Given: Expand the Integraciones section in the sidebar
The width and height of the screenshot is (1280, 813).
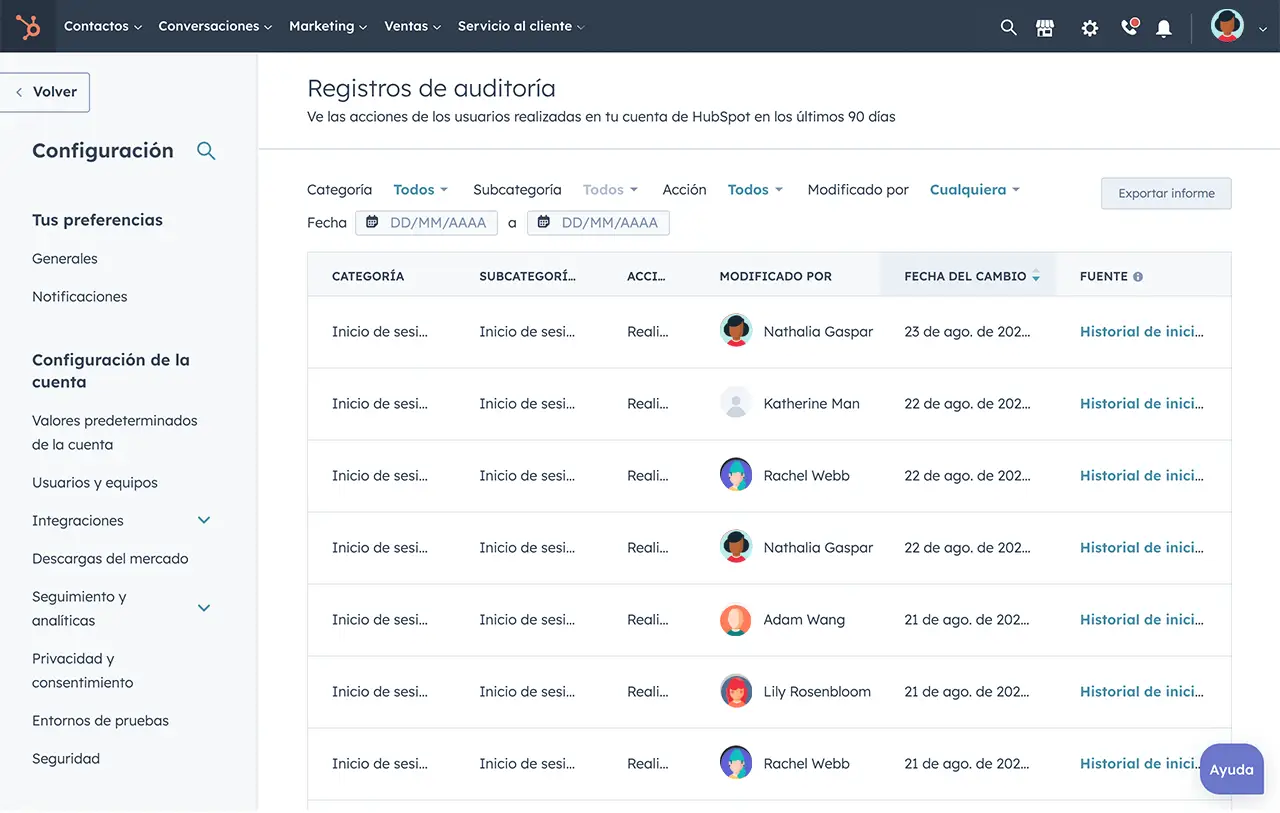Looking at the screenshot, I should 204,520.
